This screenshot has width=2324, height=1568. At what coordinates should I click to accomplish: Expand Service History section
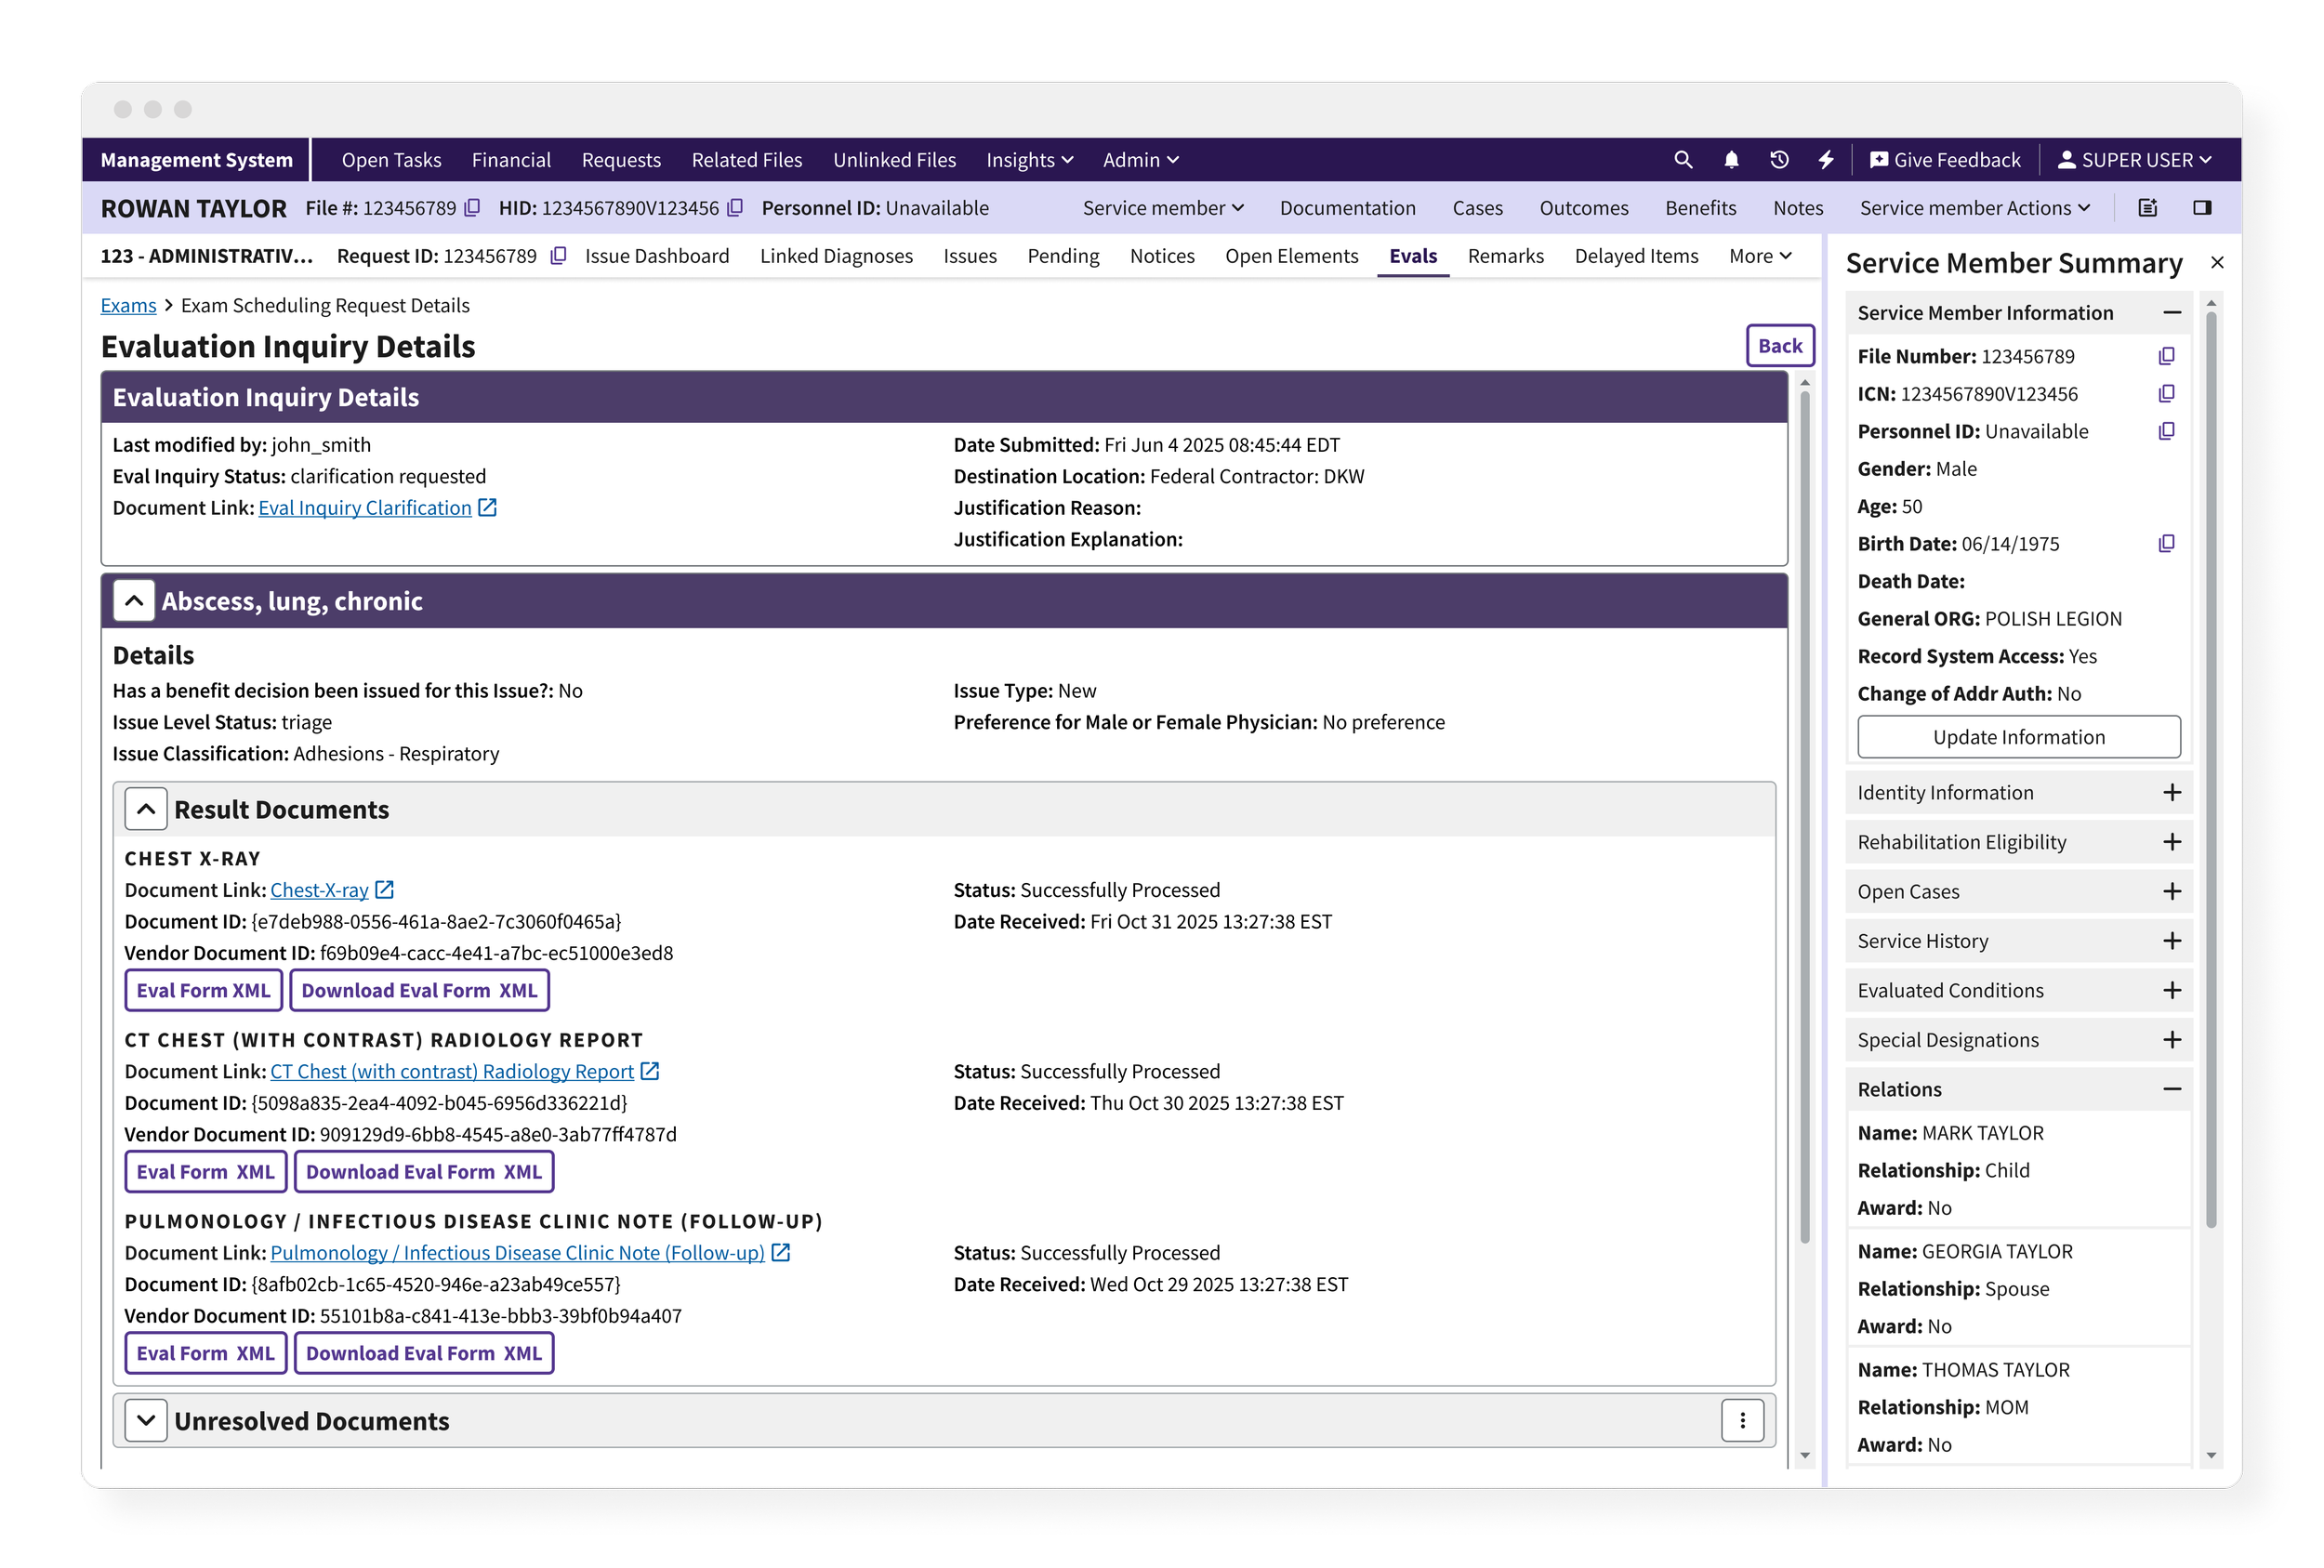2171,941
